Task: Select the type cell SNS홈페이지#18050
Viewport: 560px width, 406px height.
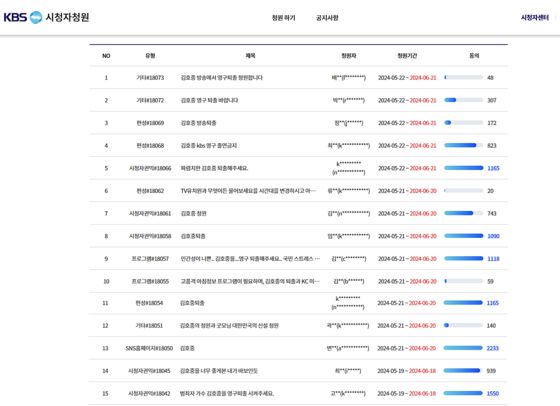Action: (x=149, y=348)
